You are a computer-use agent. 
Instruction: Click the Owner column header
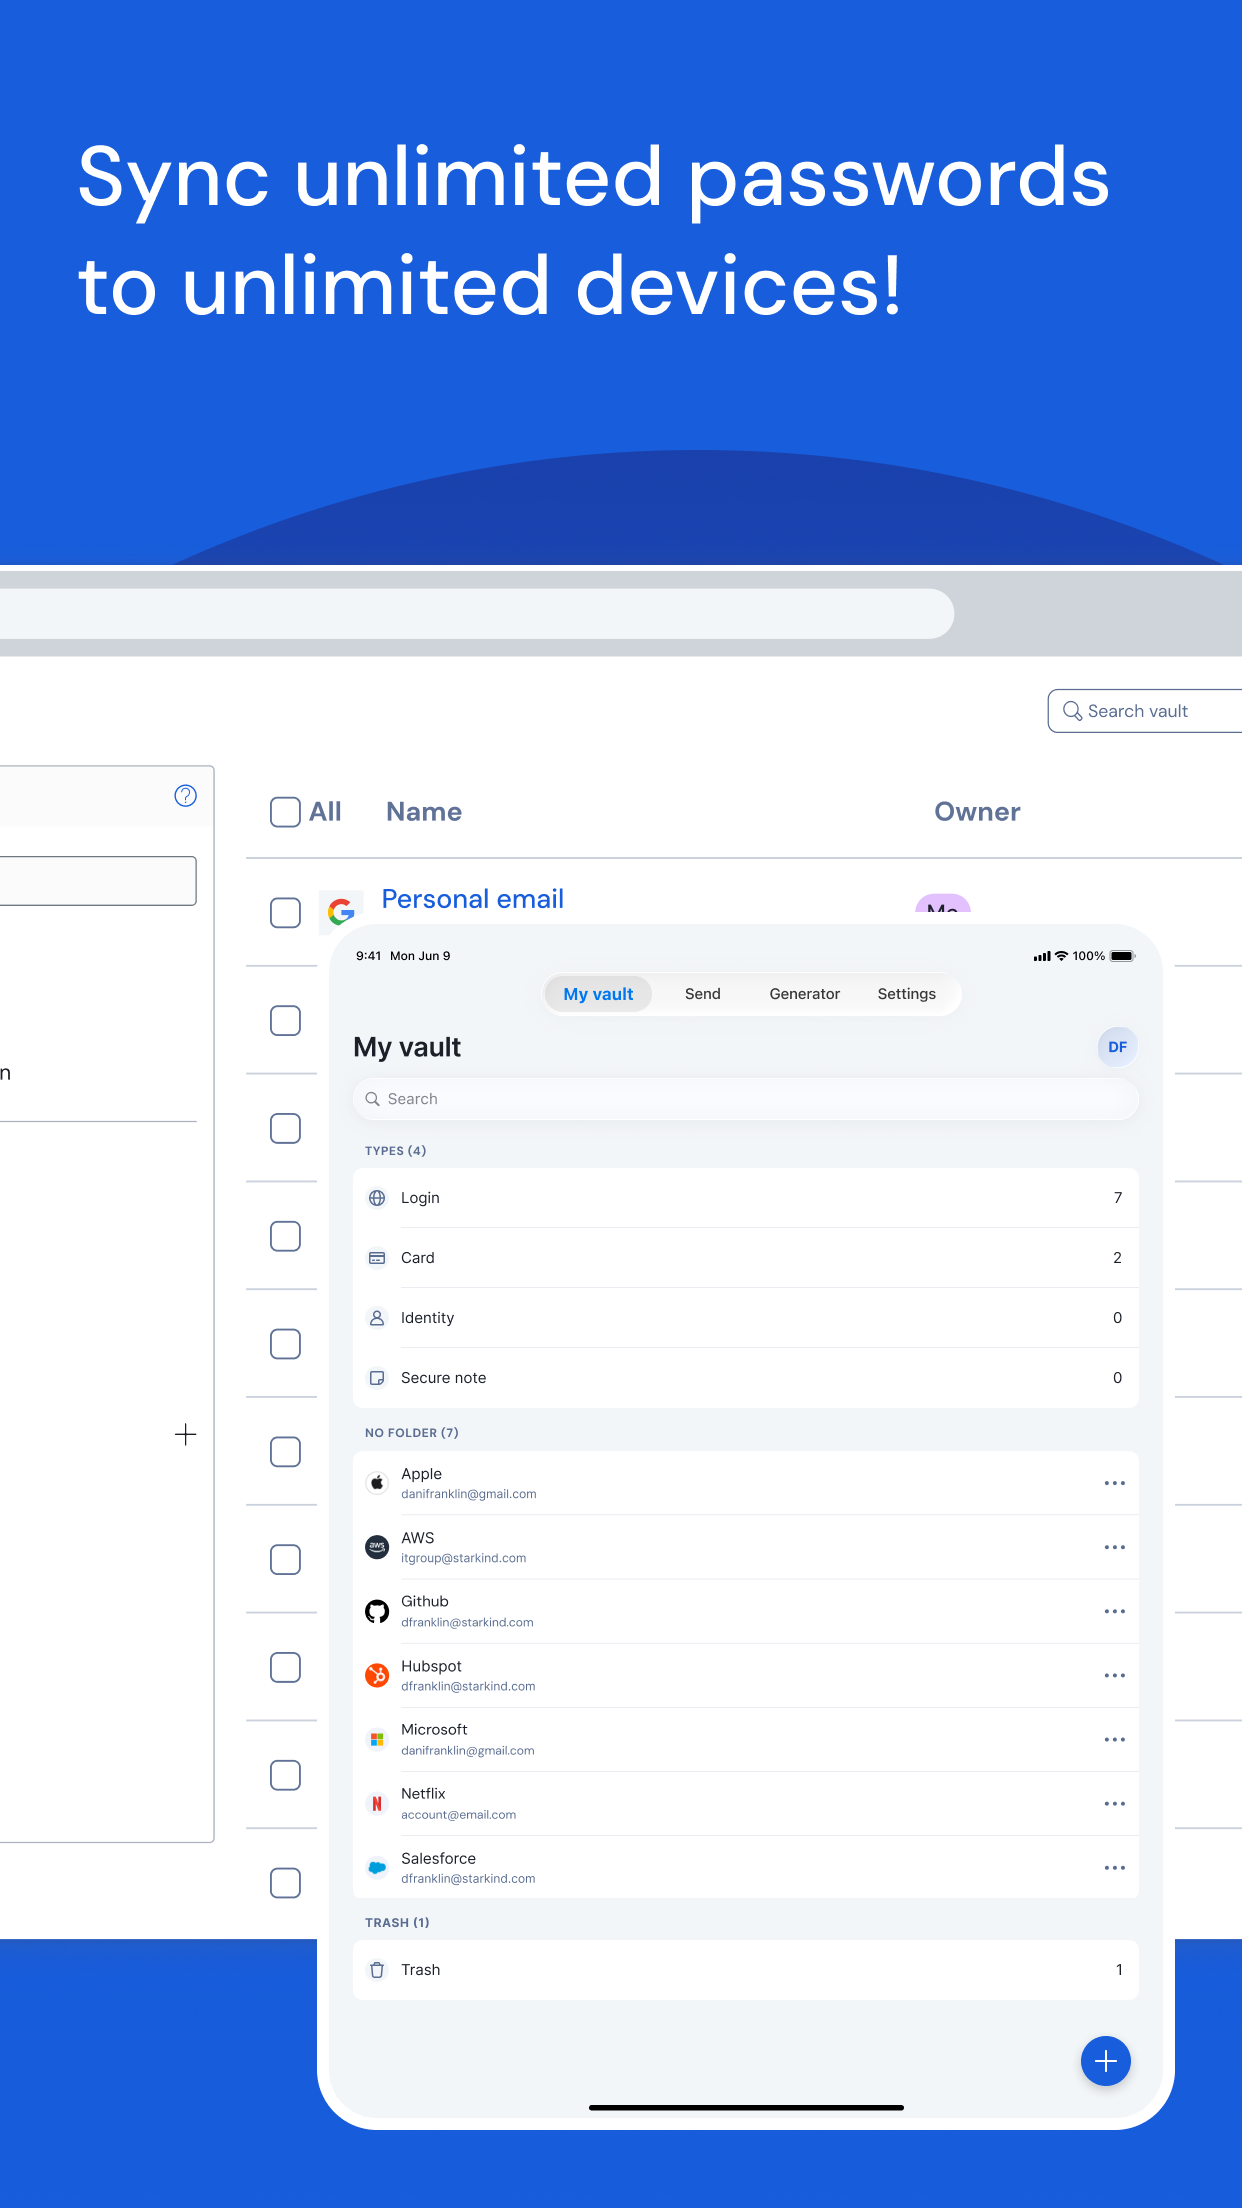[977, 812]
